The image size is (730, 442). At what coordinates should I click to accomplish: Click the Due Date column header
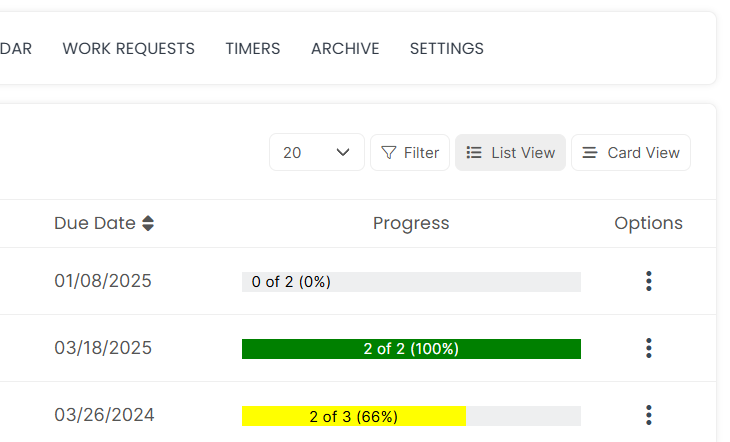click(95, 224)
